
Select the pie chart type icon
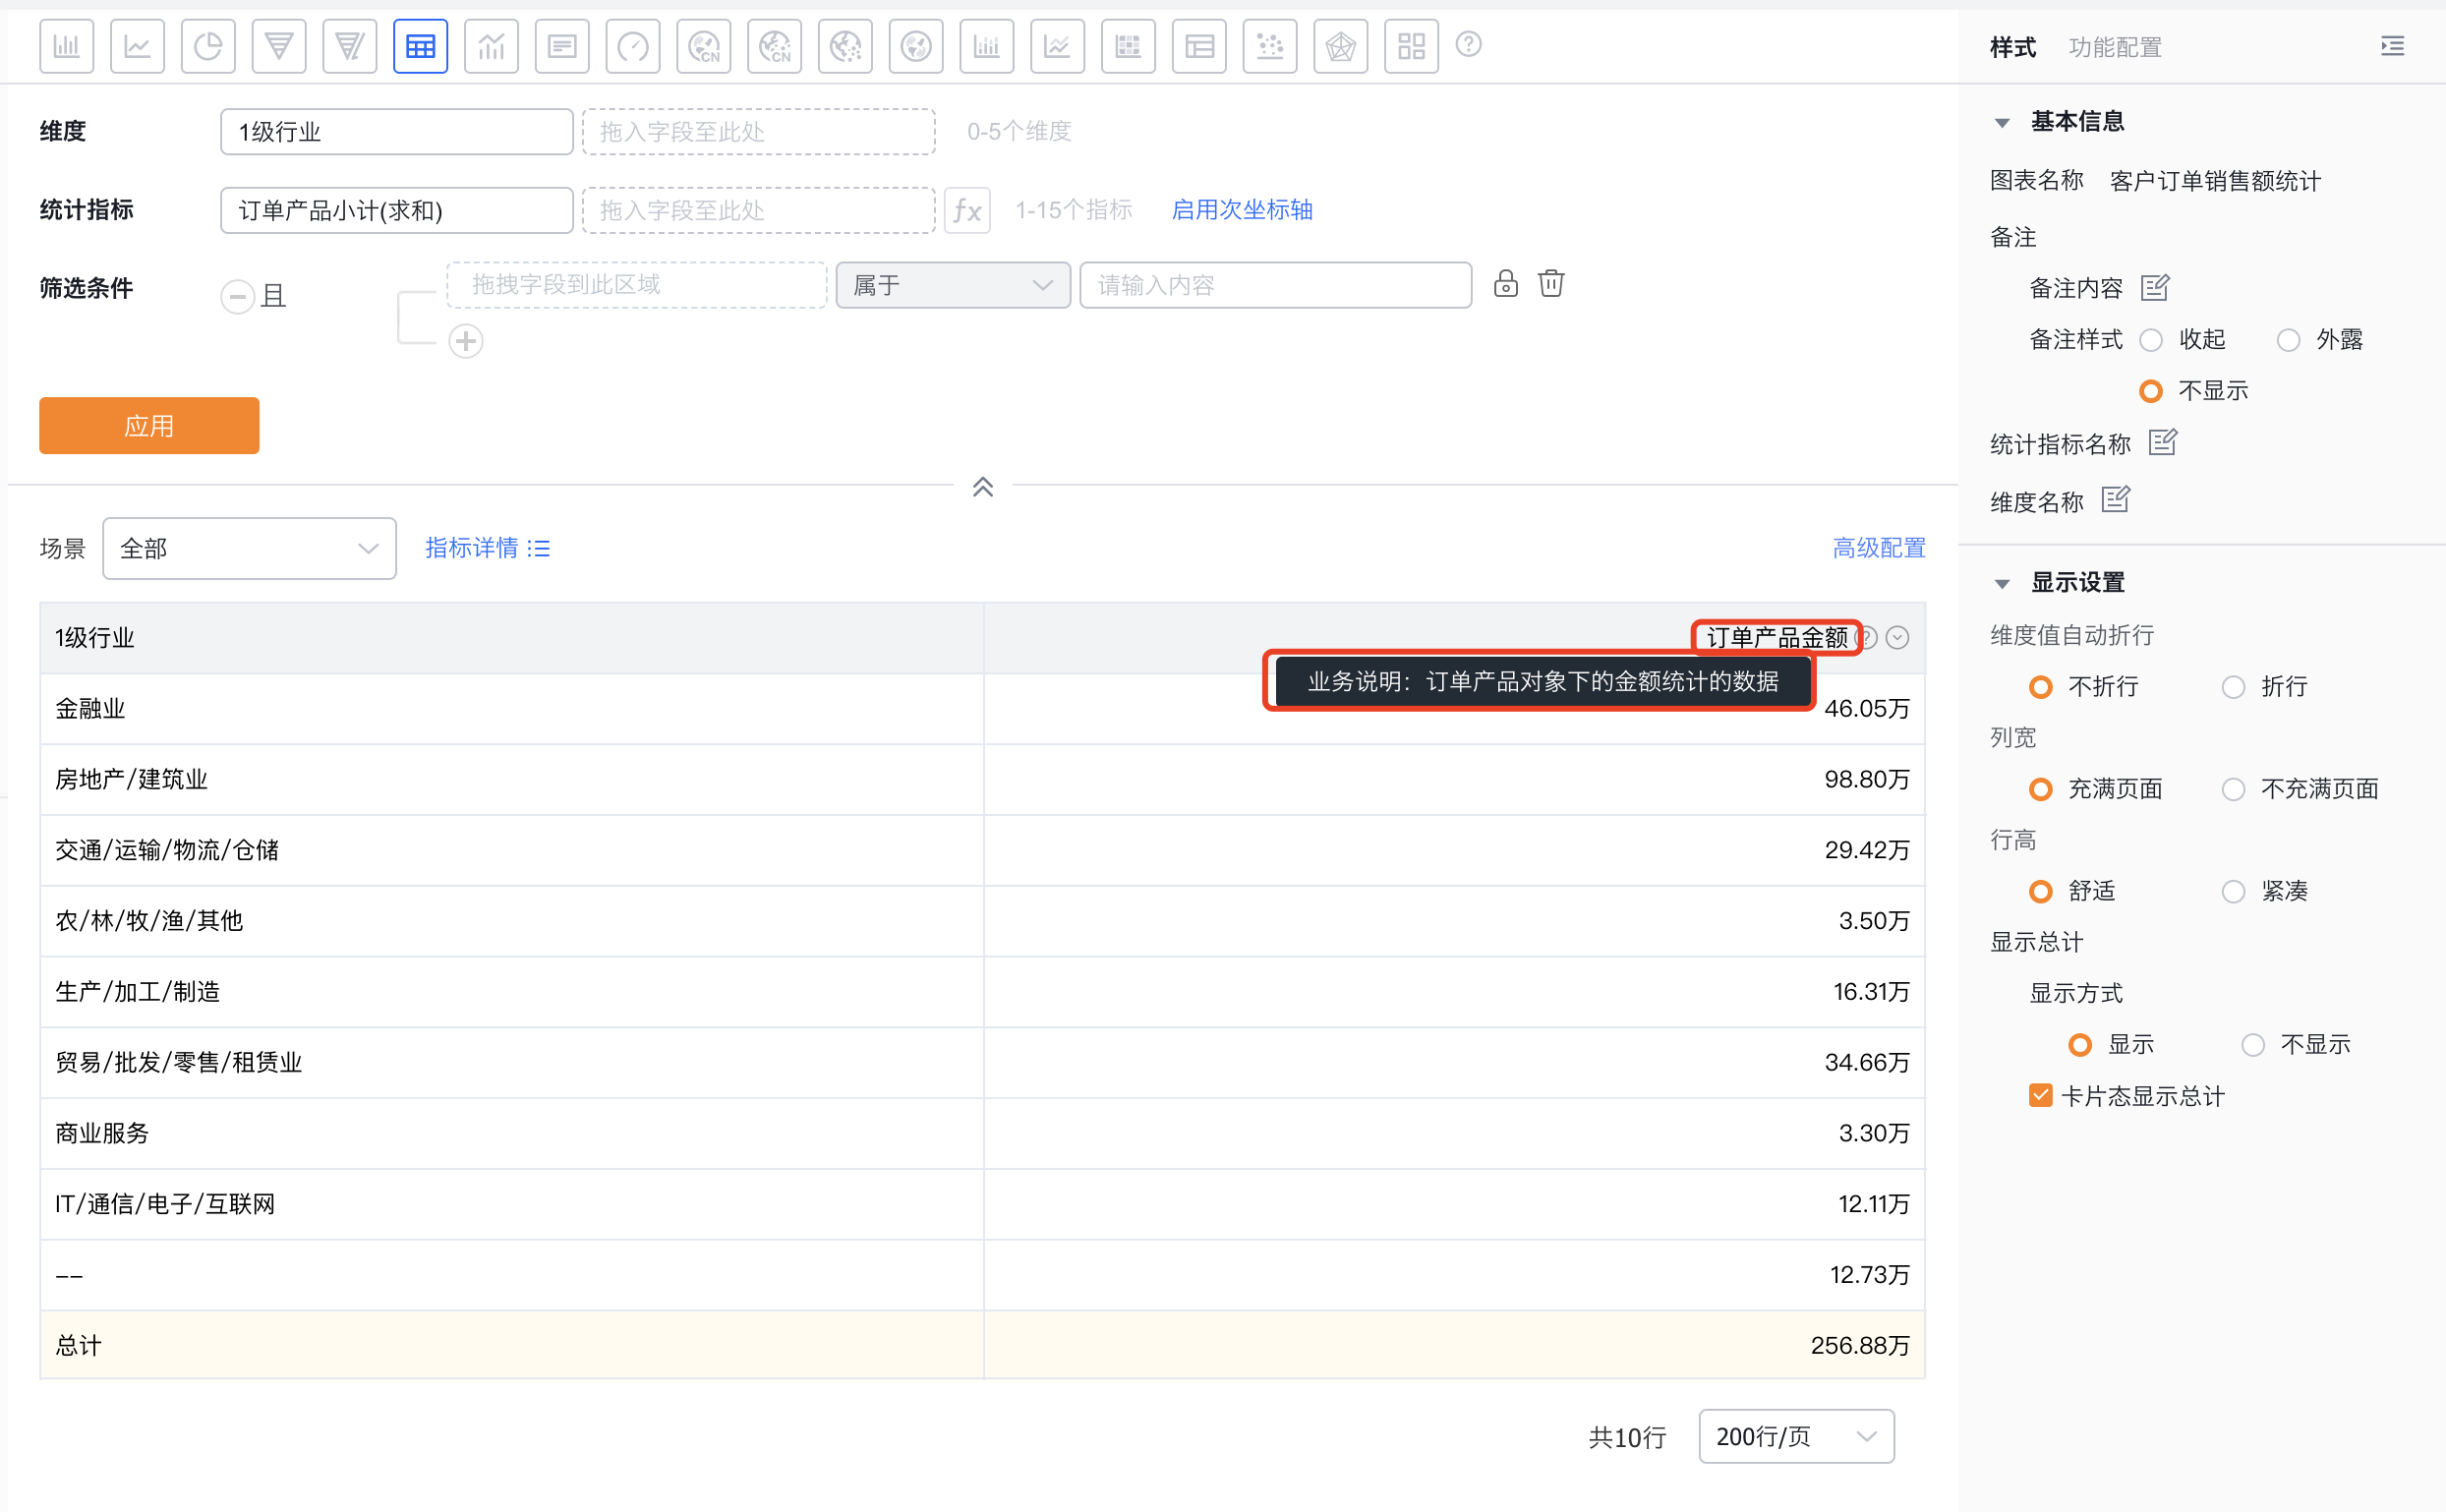pyautogui.click(x=208, y=46)
